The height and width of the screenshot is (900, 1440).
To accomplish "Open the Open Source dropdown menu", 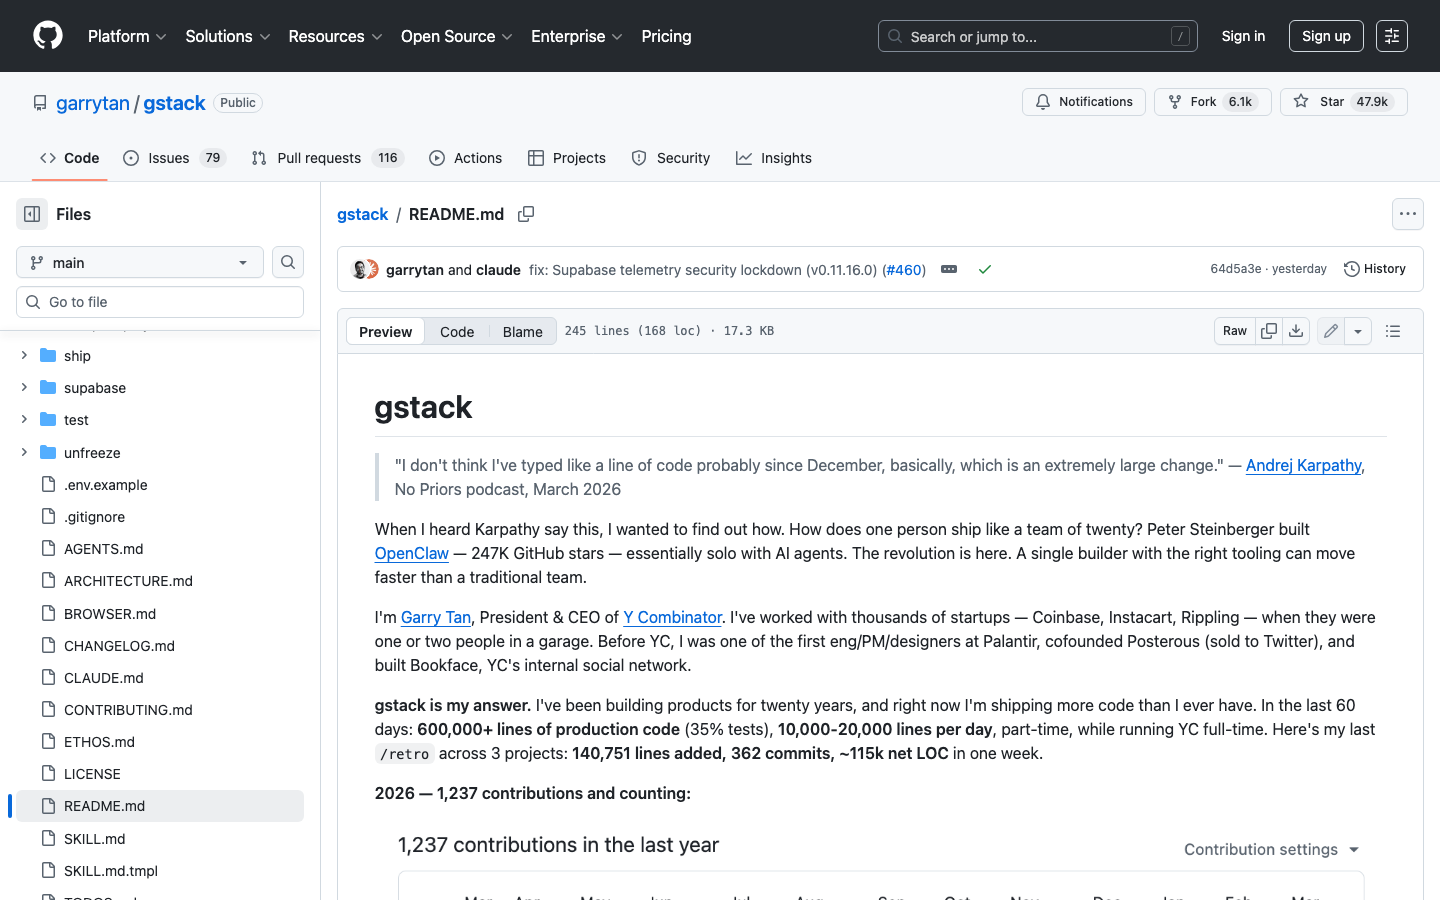I will point(457,36).
